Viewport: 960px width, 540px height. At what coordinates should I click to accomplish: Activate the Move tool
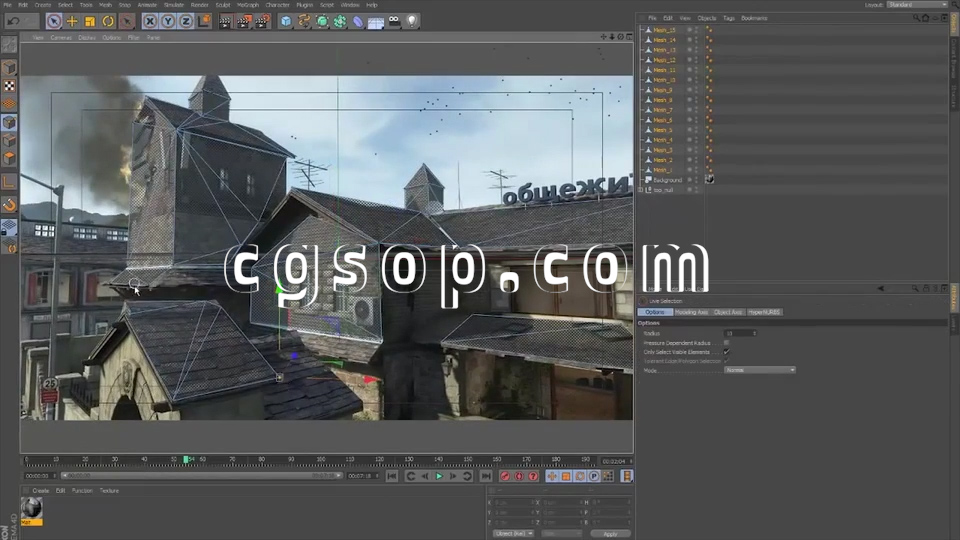point(72,21)
